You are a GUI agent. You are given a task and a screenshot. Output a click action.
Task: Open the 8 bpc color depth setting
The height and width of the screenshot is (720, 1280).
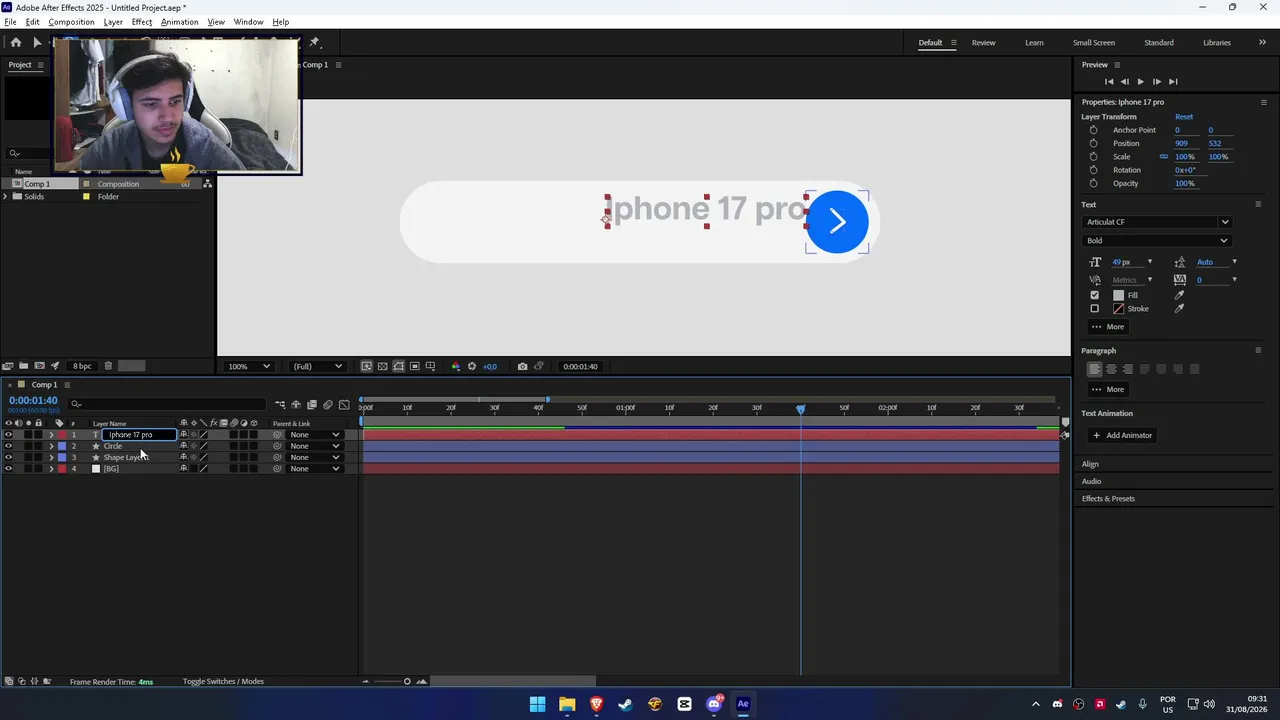click(x=82, y=366)
